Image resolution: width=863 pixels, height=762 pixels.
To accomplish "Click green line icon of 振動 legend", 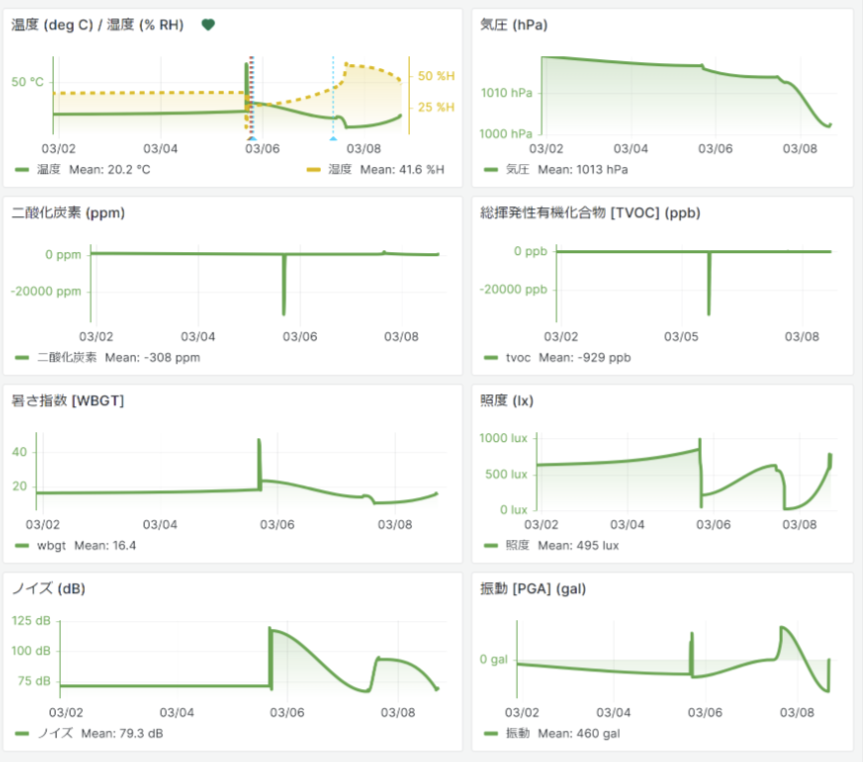I will [x=490, y=733].
